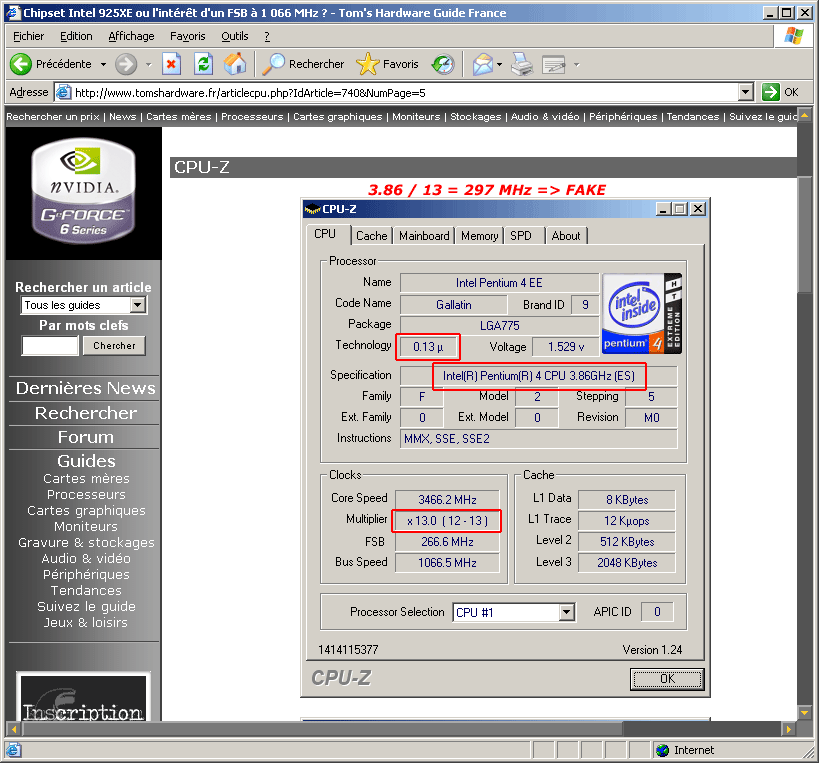This screenshot has width=819, height=763.
Task: Open the Outils menu
Action: pyautogui.click(x=235, y=36)
